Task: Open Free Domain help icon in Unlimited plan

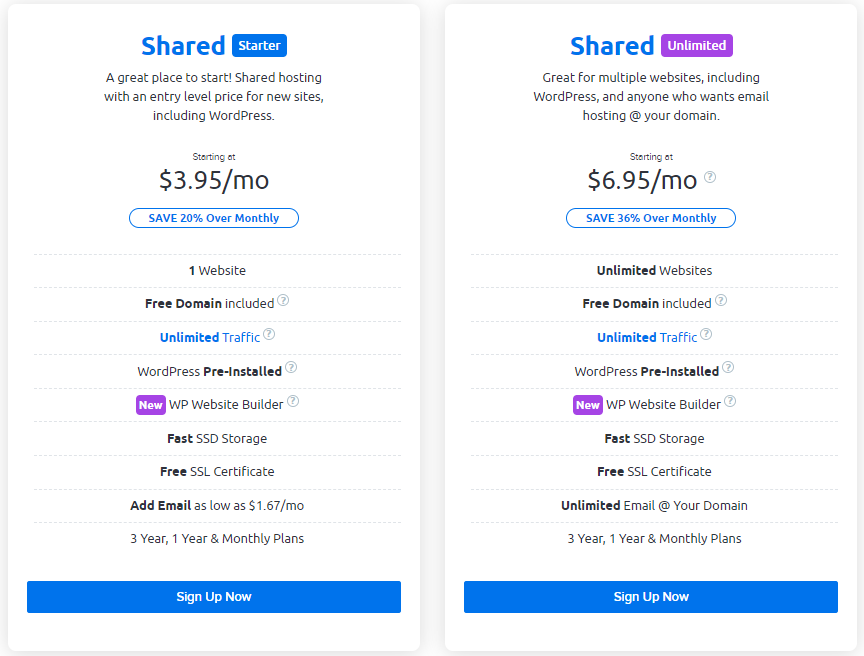Action: pos(721,300)
